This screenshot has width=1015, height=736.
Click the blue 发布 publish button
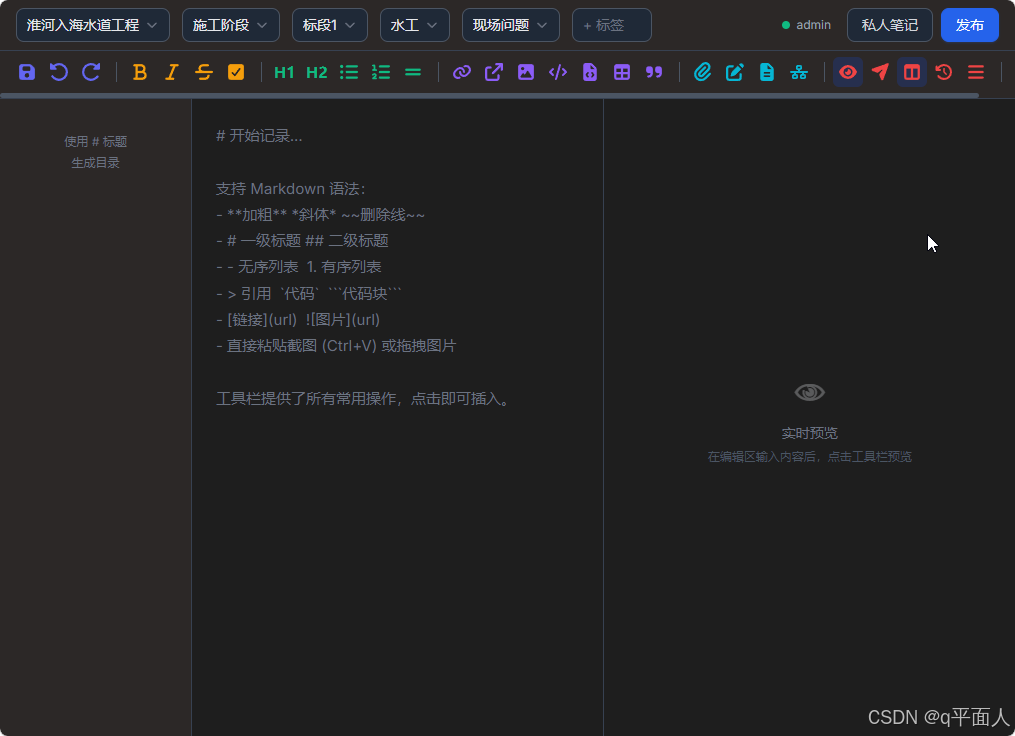[970, 25]
